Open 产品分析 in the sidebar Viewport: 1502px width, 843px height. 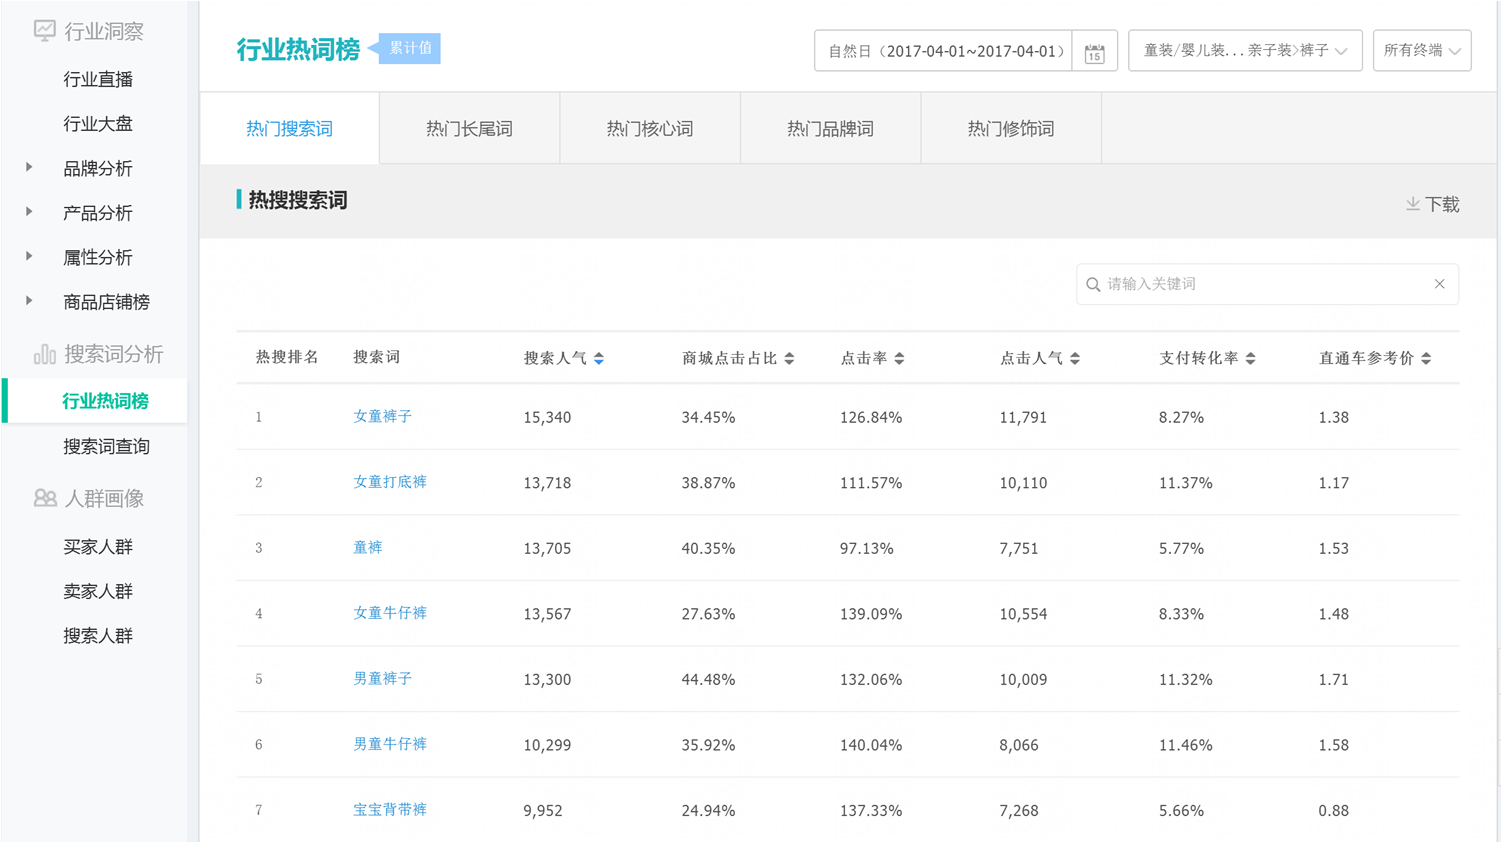(98, 213)
